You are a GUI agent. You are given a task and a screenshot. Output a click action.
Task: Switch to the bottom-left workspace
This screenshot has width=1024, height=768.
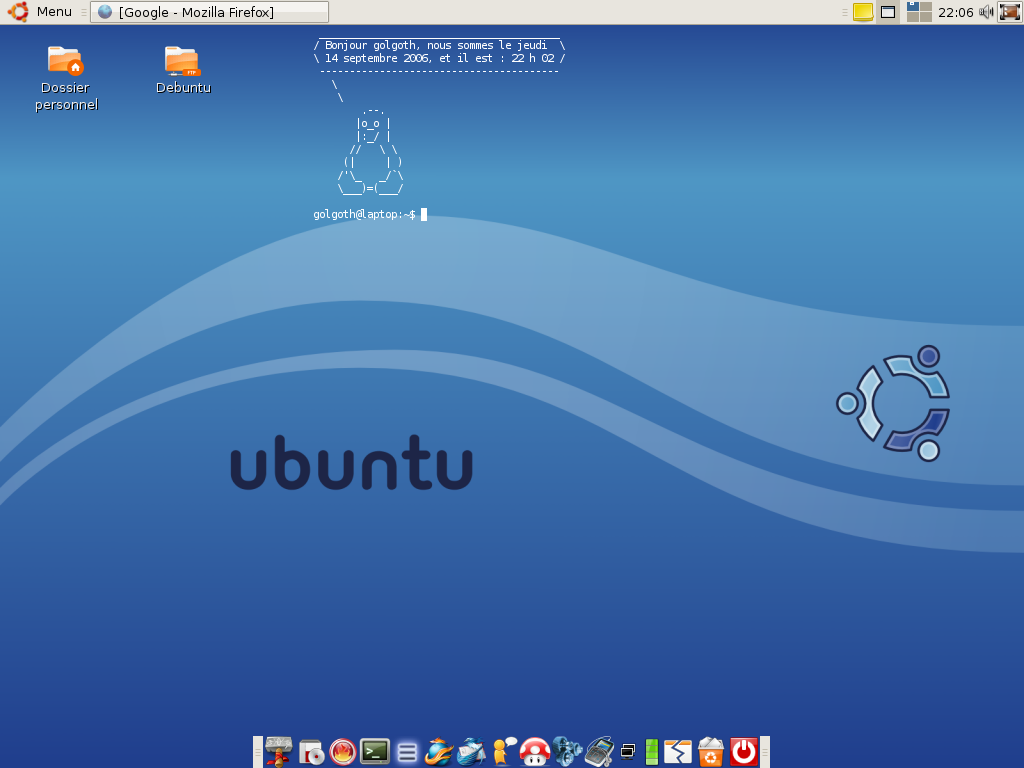coord(912,17)
